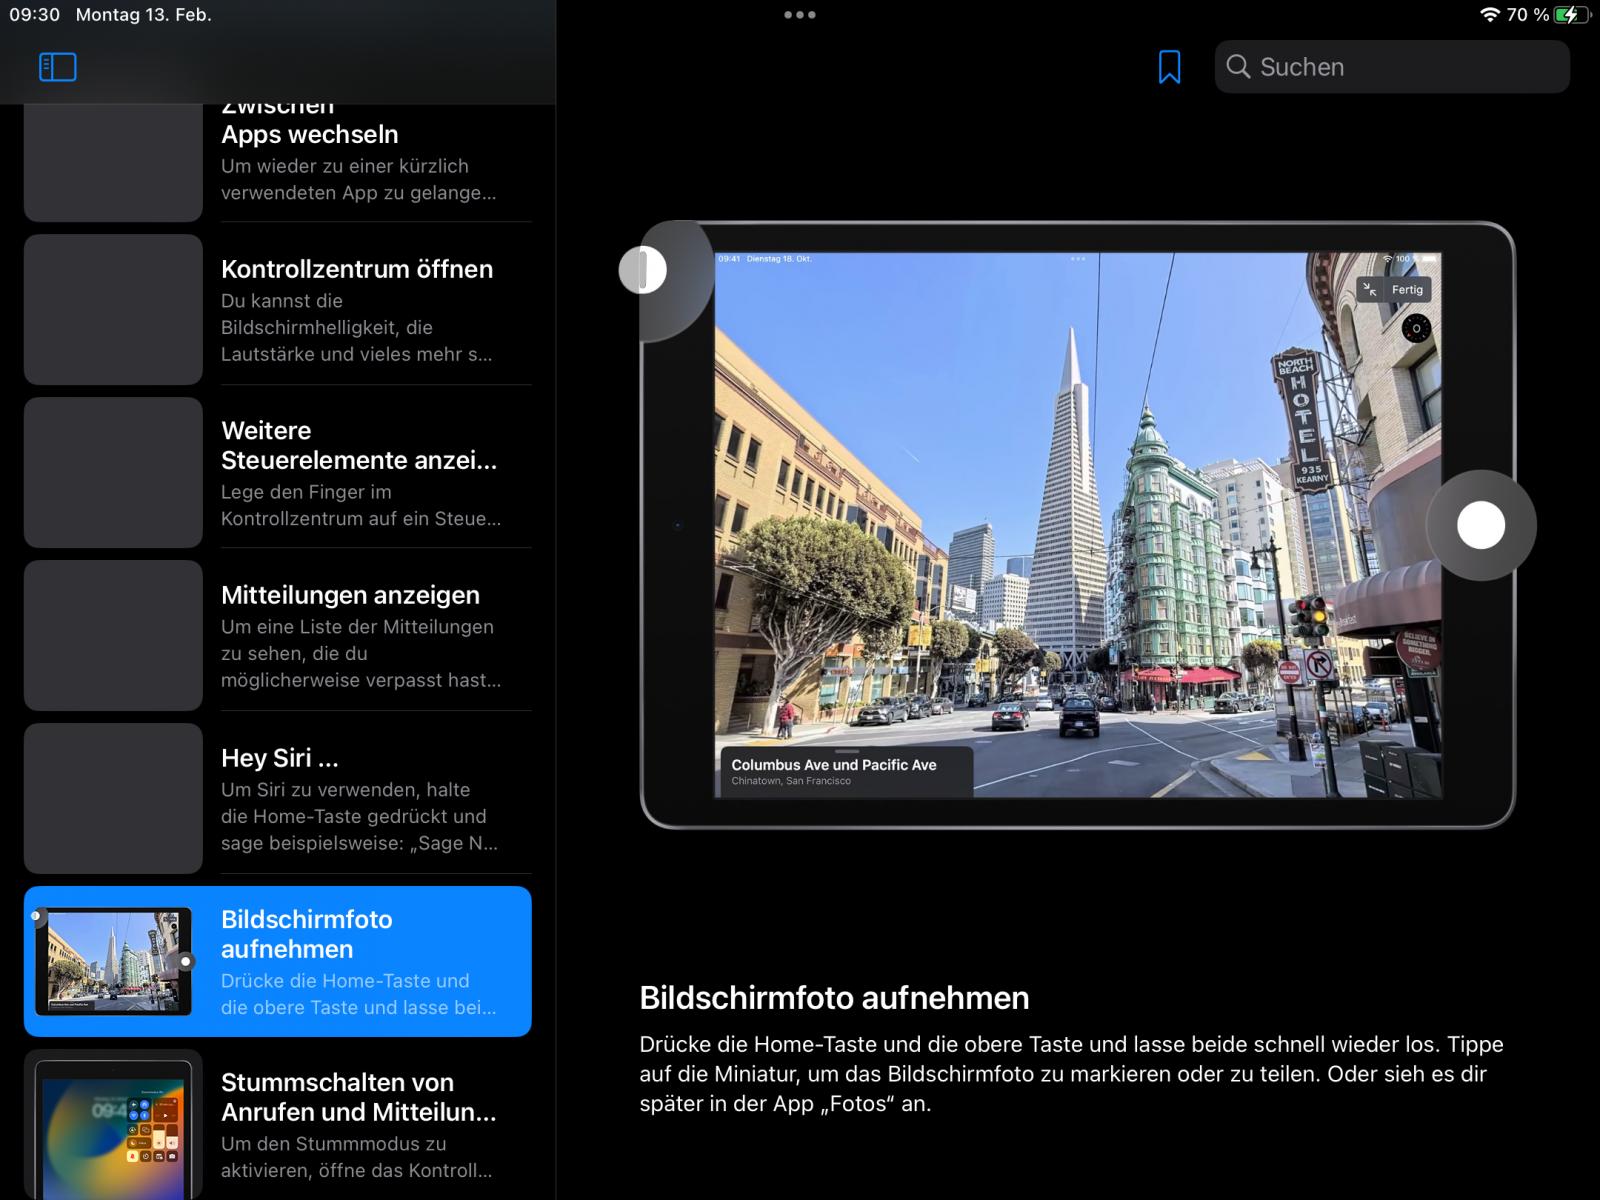This screenshot has height=1200, width=1600.
Task: Open 'Stummschalten von Anrufen' tip
Action: tap(278, 1125)
